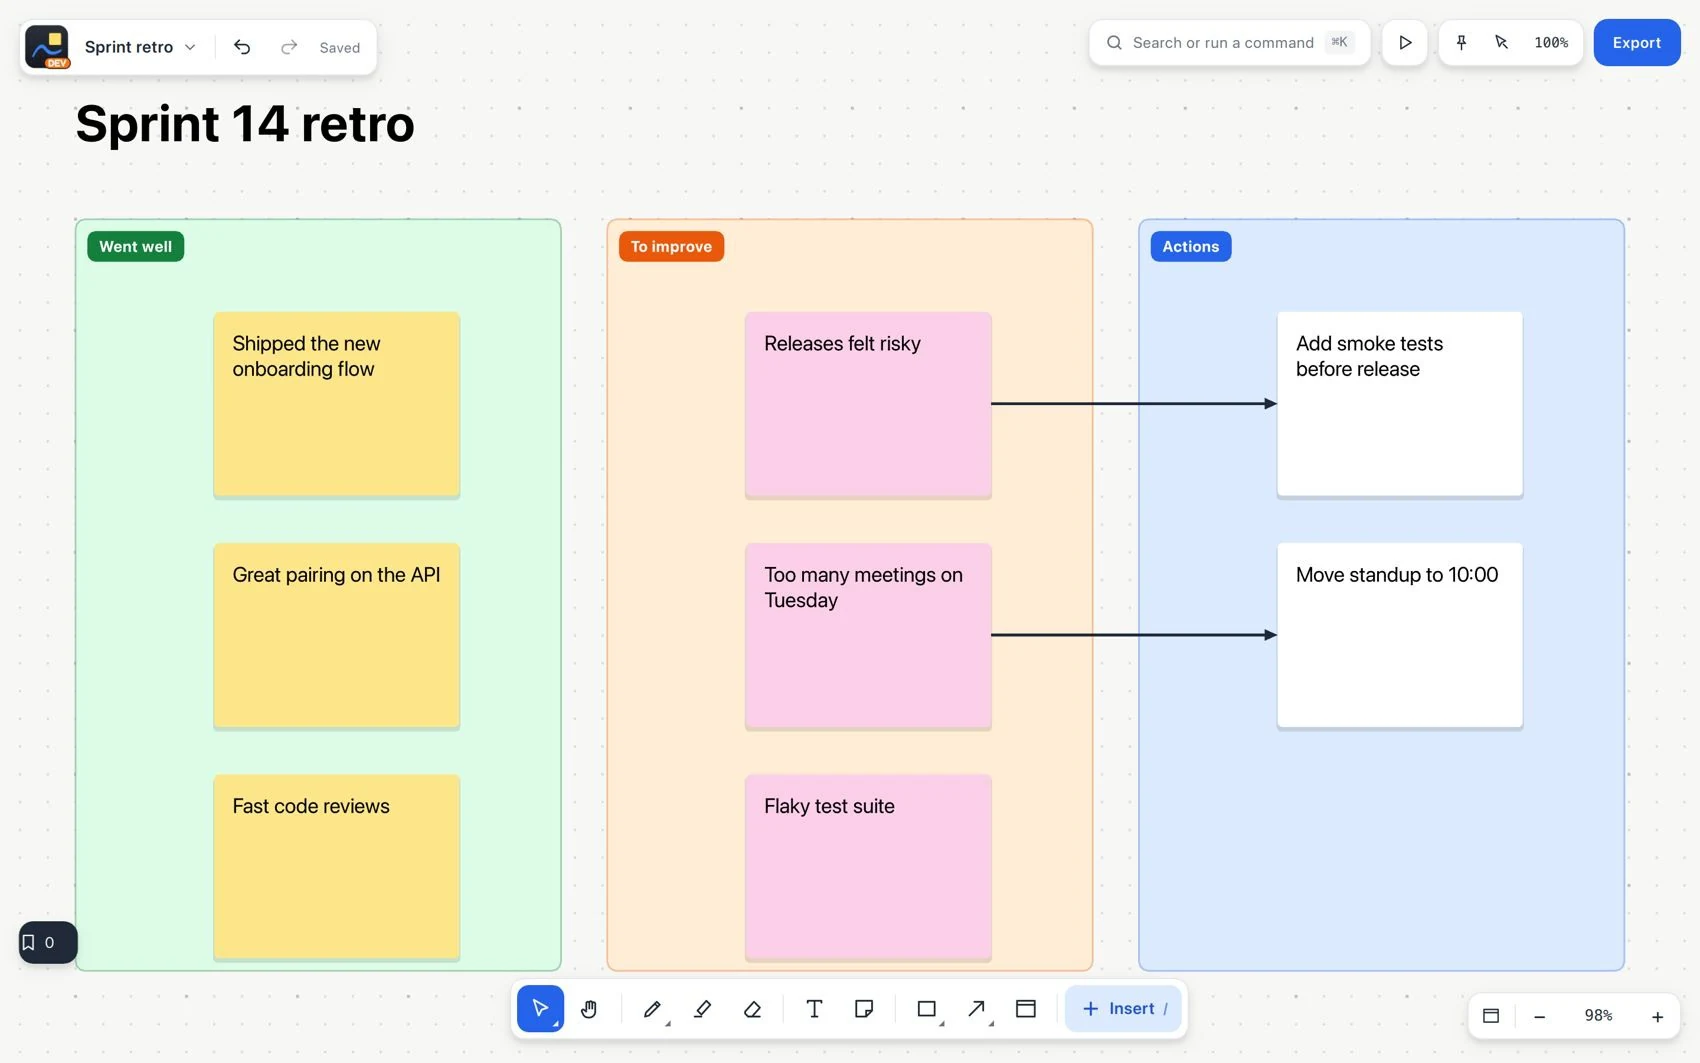Select the Releases felt risky sticky note
The height and width of the screenshot is (1063, 1700).
[x=868, y=405]
